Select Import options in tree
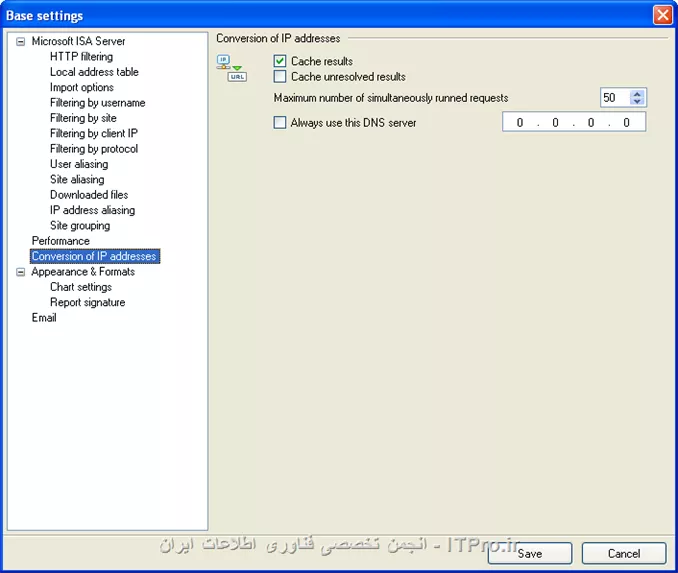Viewport: 678px width, 573px height. click(x=82, y=87)
